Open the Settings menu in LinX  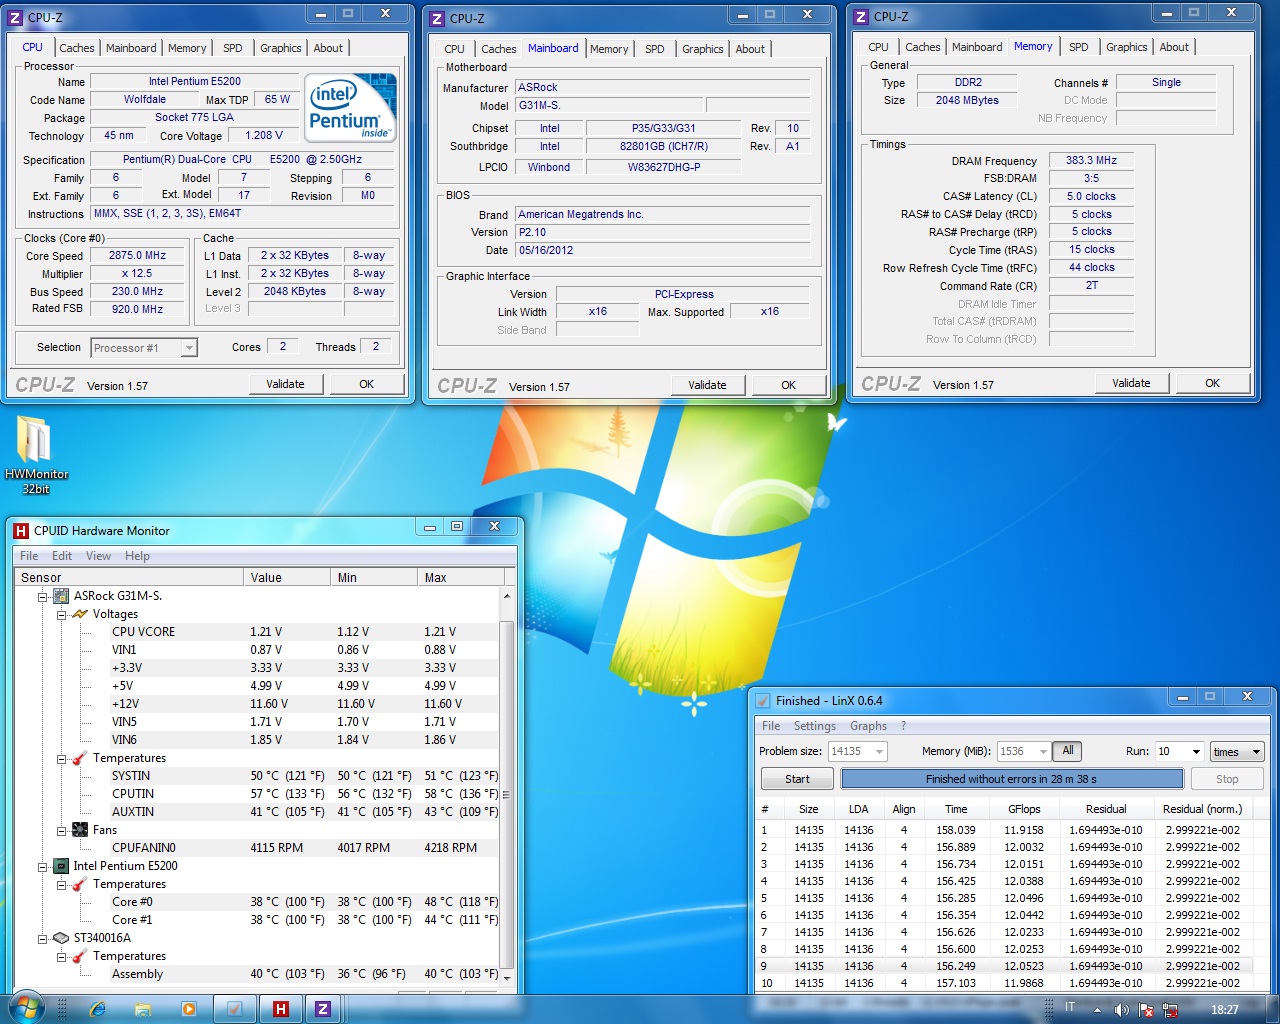[x=814, y=726]
